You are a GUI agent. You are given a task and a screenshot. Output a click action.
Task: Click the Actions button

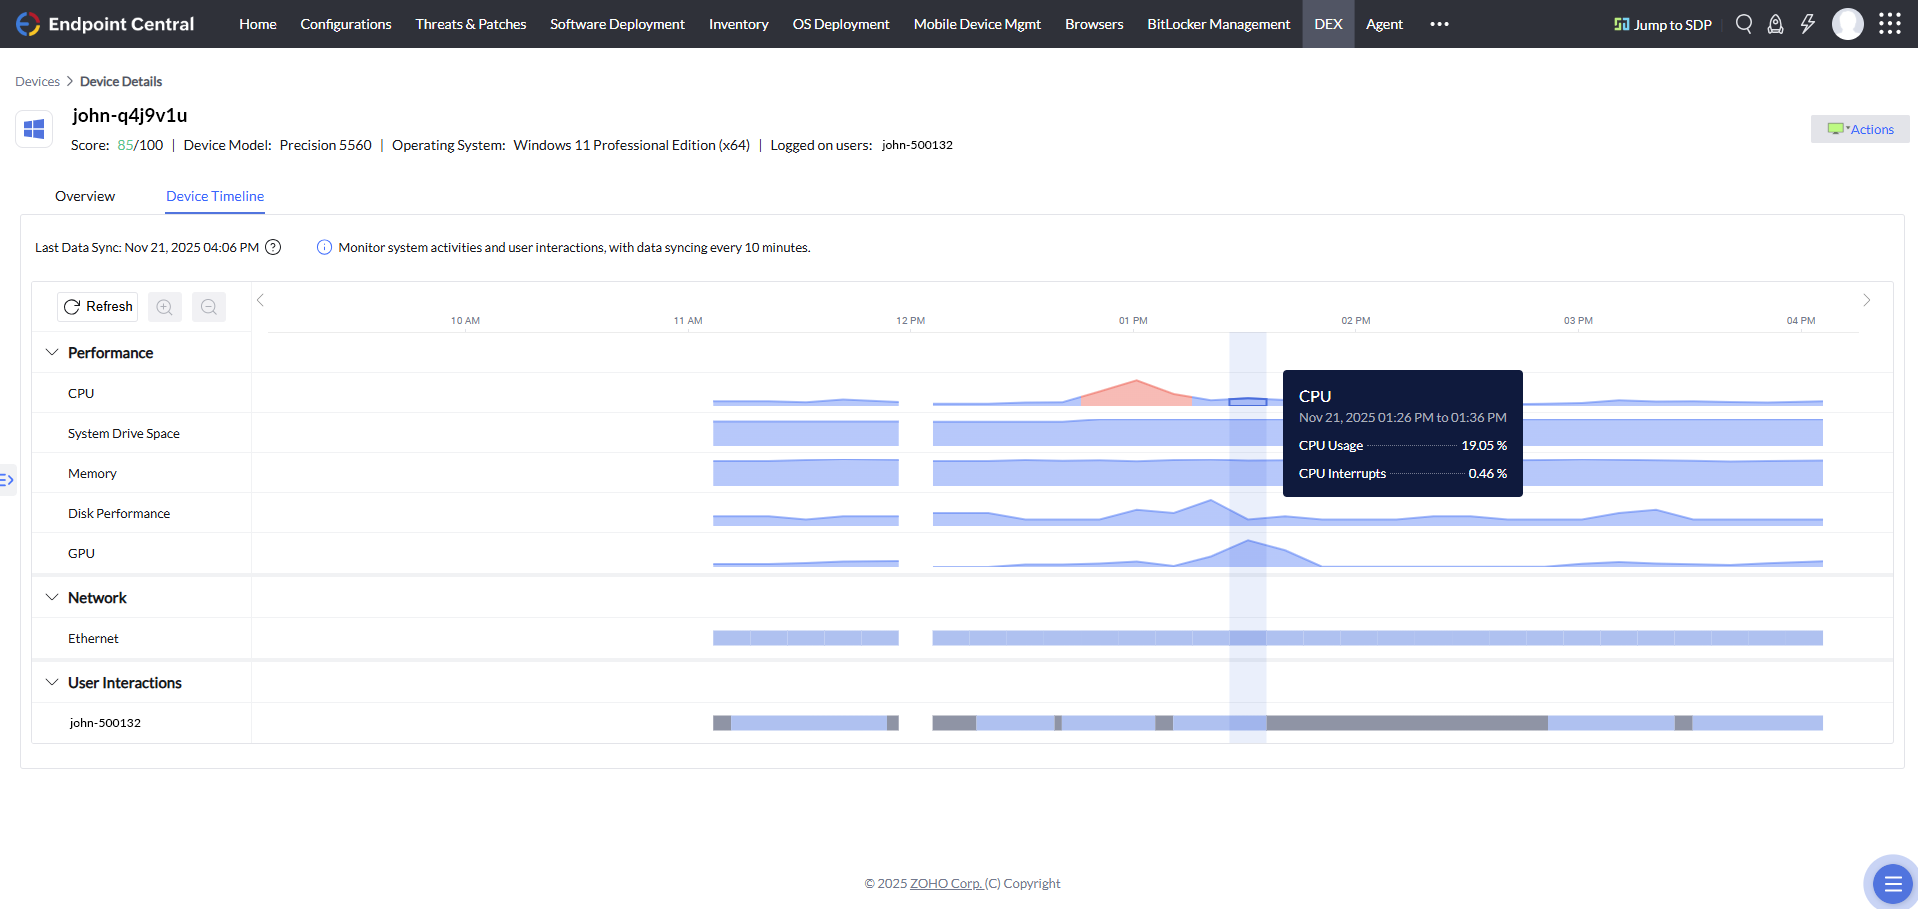pos(1859,129)
